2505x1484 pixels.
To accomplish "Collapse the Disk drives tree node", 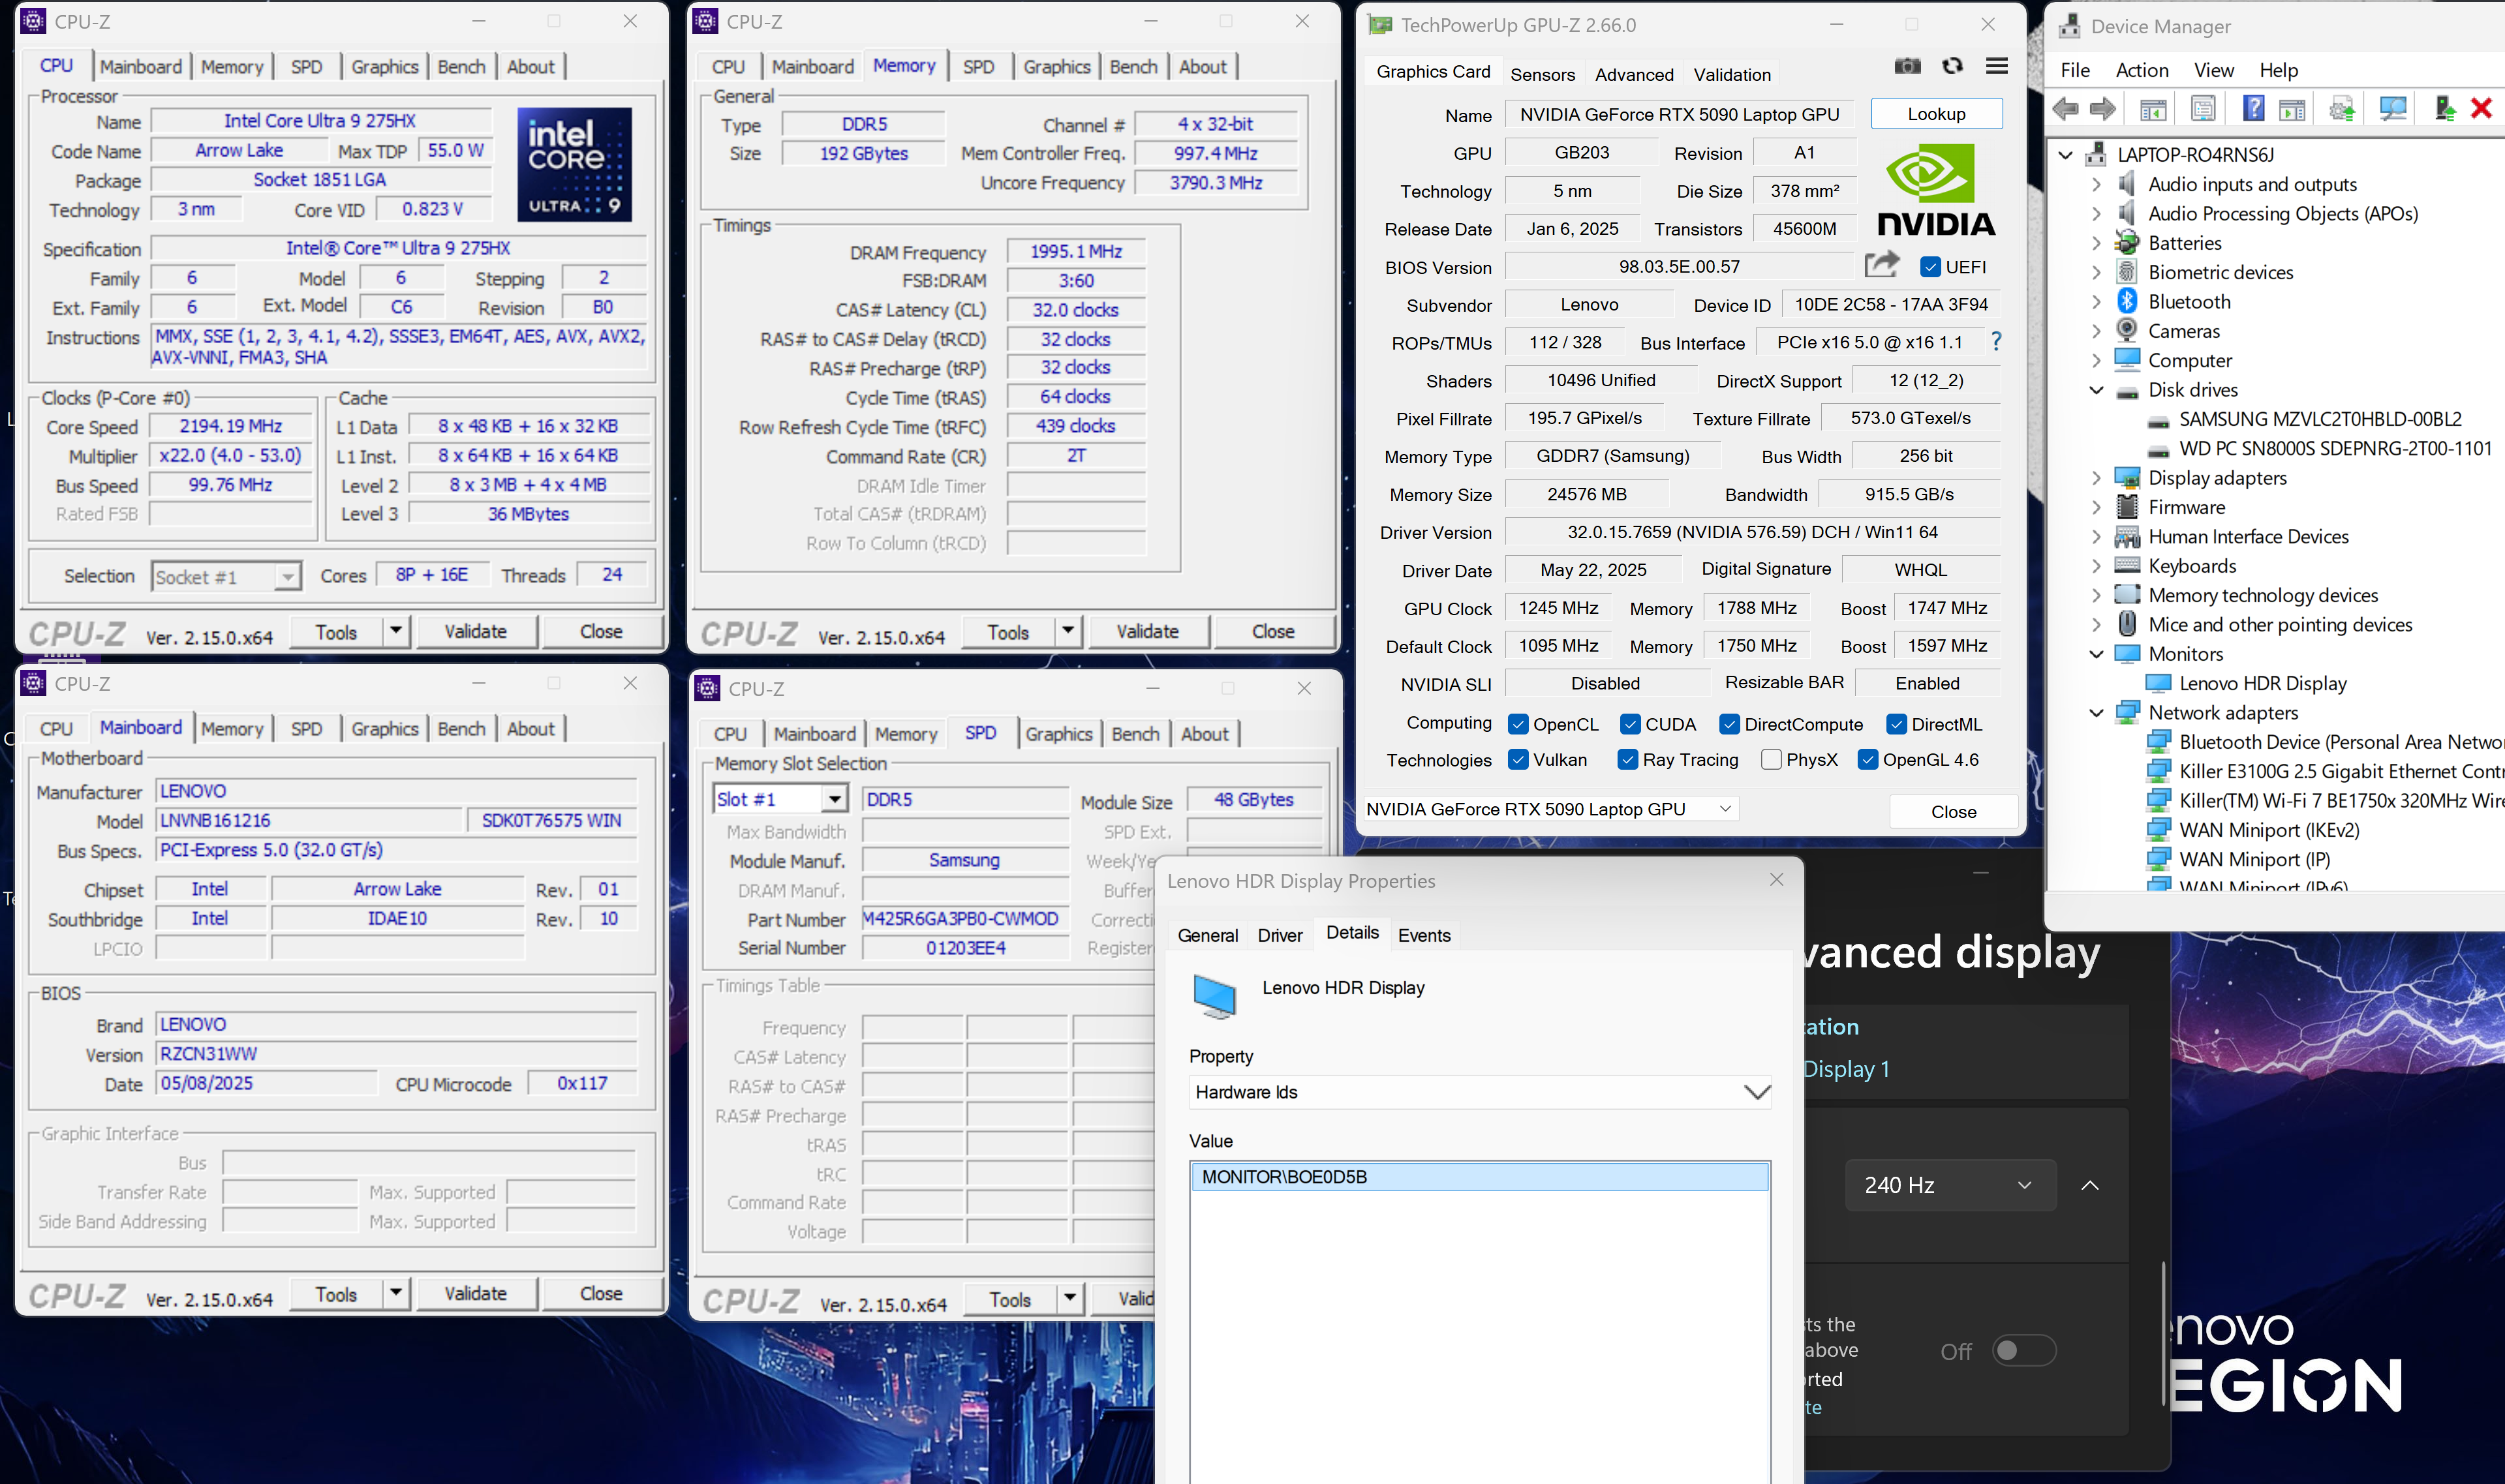I will pyautogui.click(x=2096, y=389).
